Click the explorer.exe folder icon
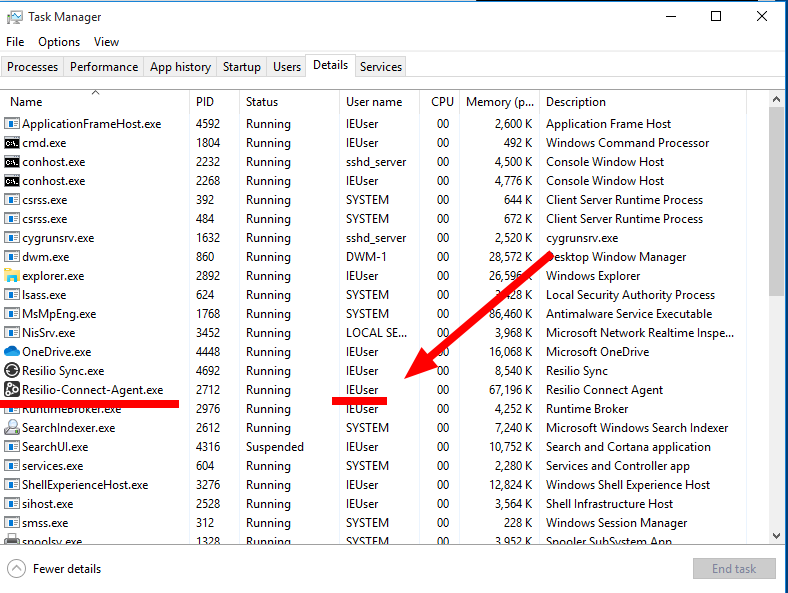Screen dimensions: 788x593 click(12, 276)
